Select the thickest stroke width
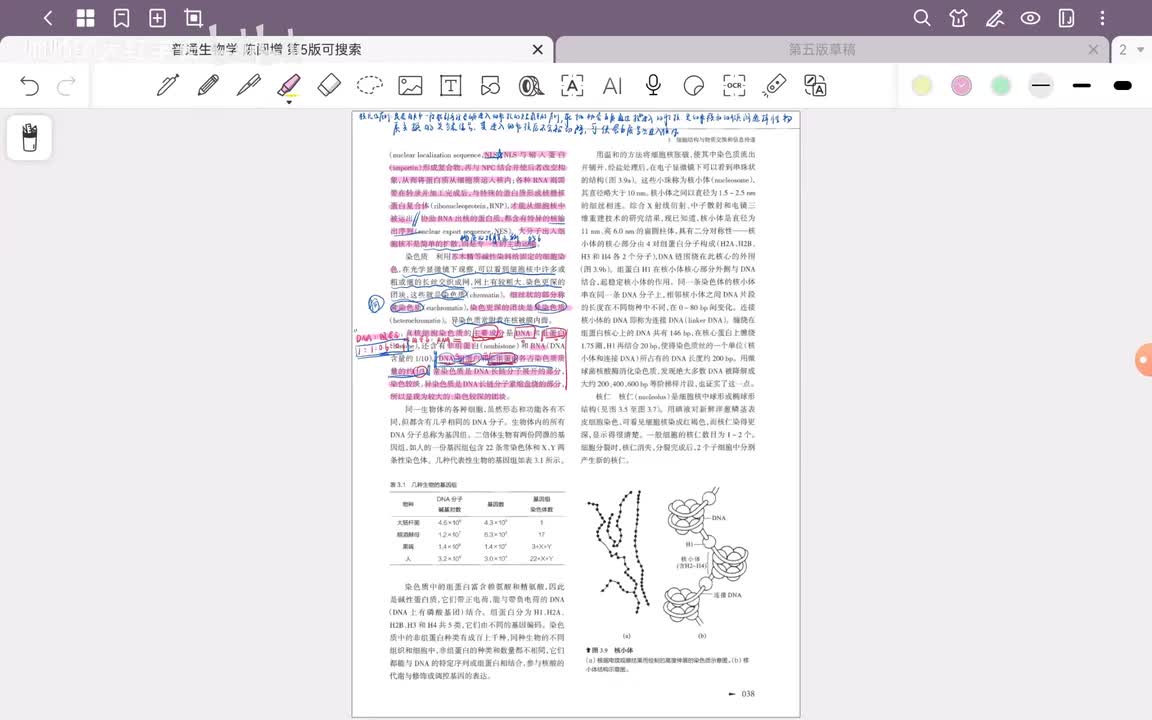The height and width of the screenshot is (720, 1152). (x=1123, y=85)
